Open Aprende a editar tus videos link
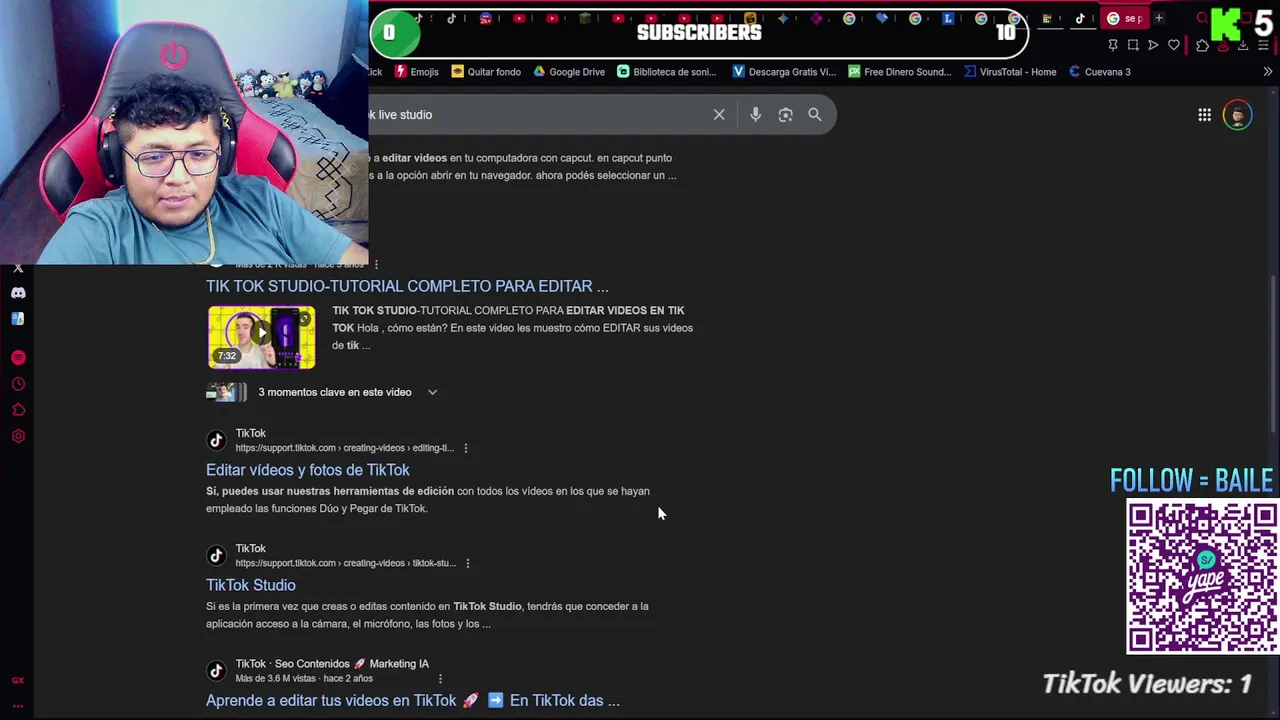Screen dimensions: 1280x720 413,701
